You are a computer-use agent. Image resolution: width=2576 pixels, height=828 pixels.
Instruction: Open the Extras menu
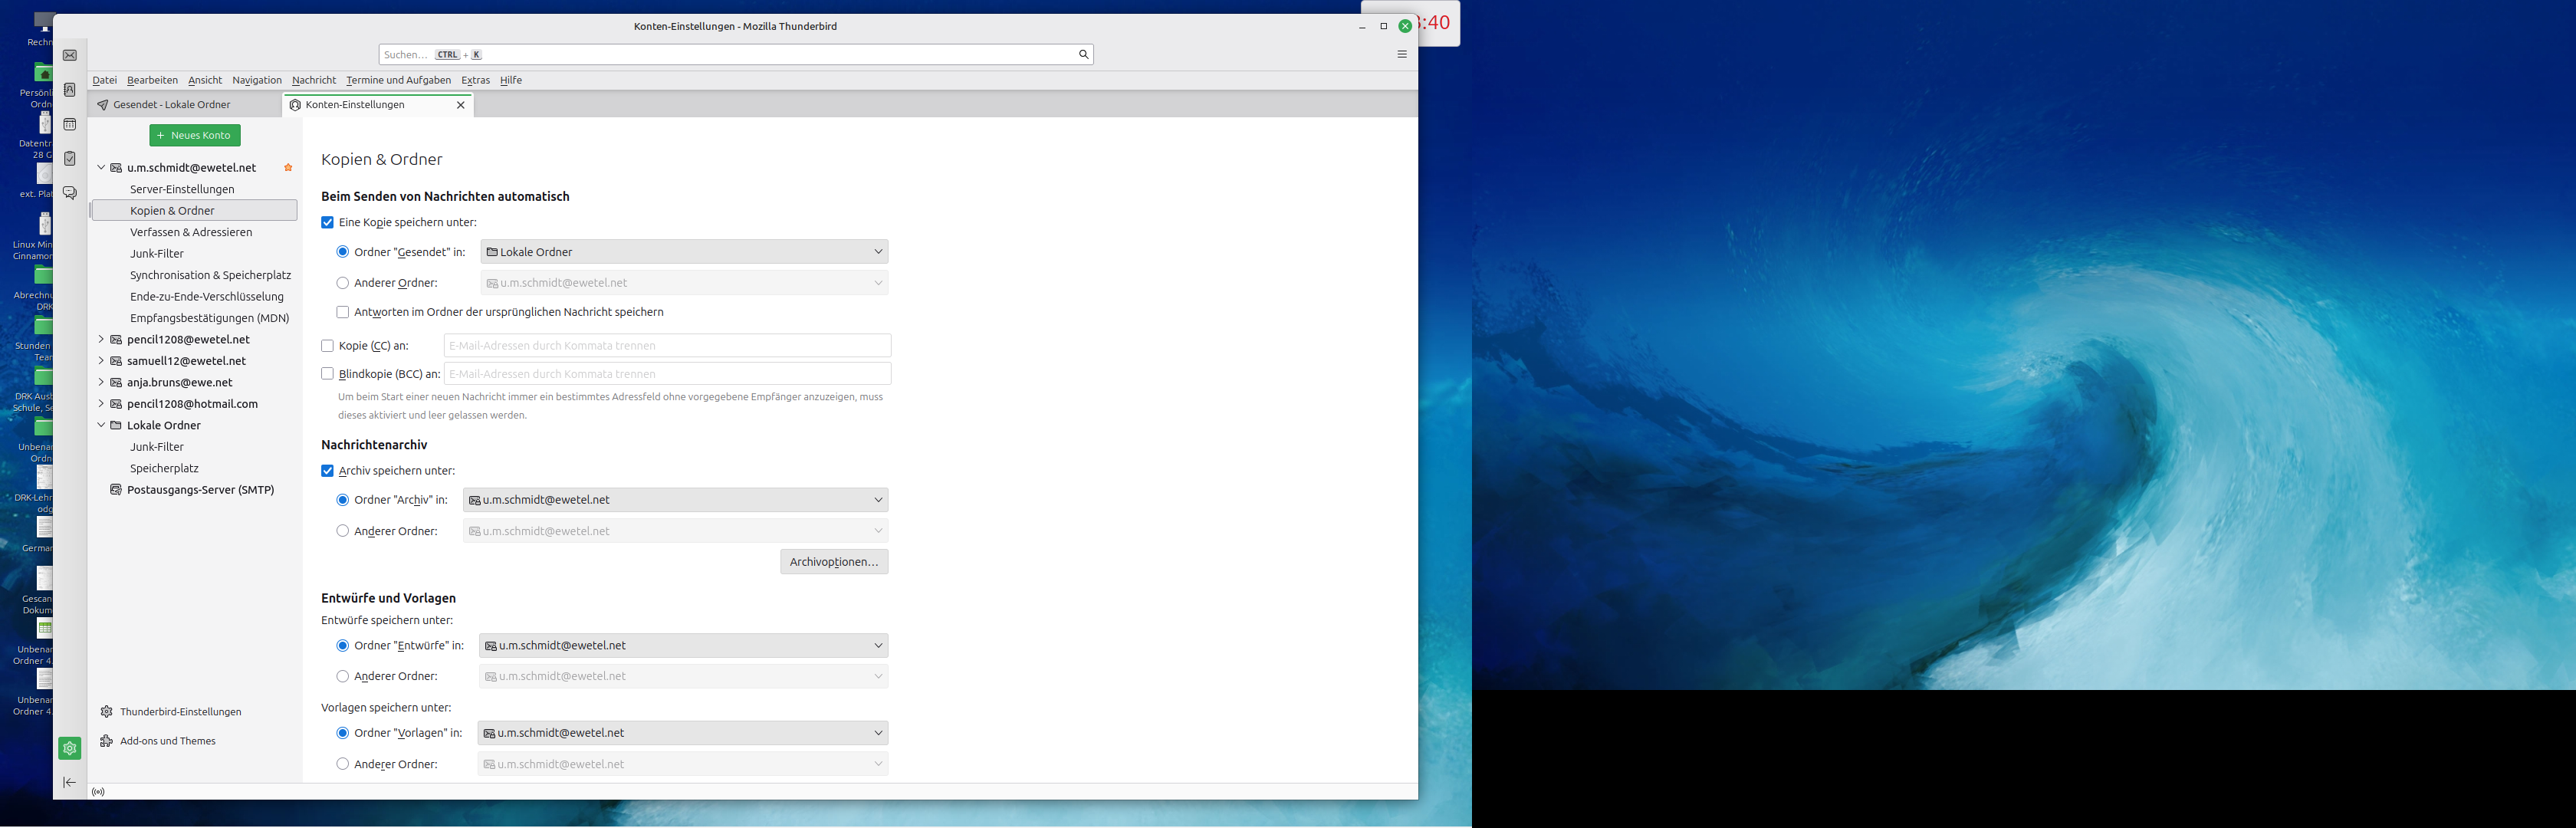[475, 80]
